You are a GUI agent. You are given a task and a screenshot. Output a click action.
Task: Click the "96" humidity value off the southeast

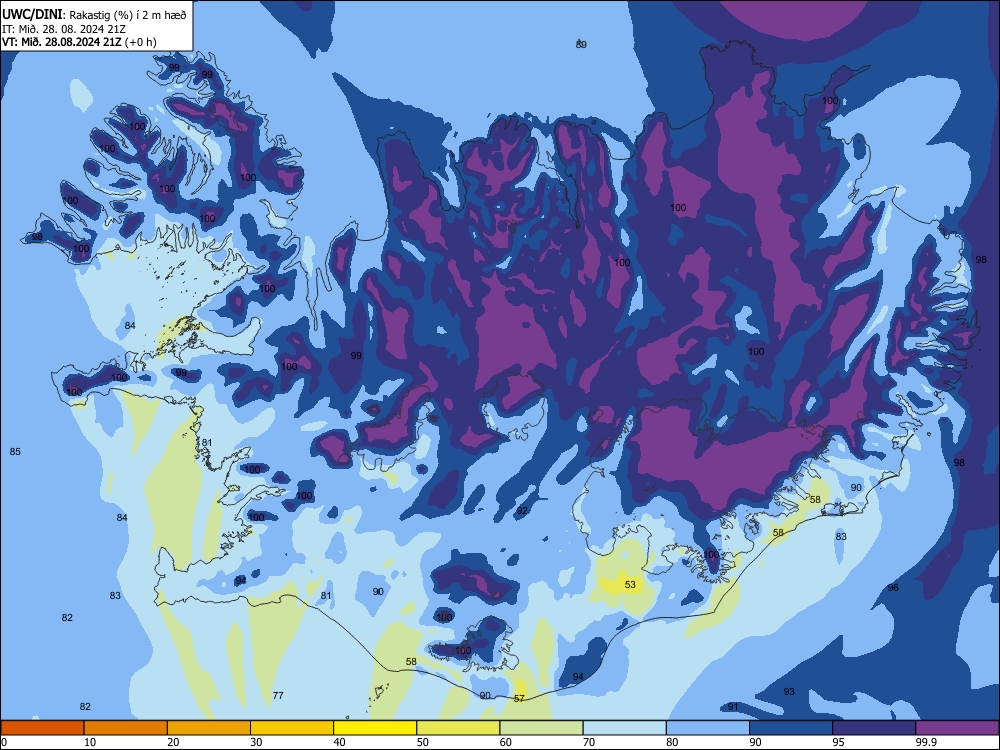point(893,587)
